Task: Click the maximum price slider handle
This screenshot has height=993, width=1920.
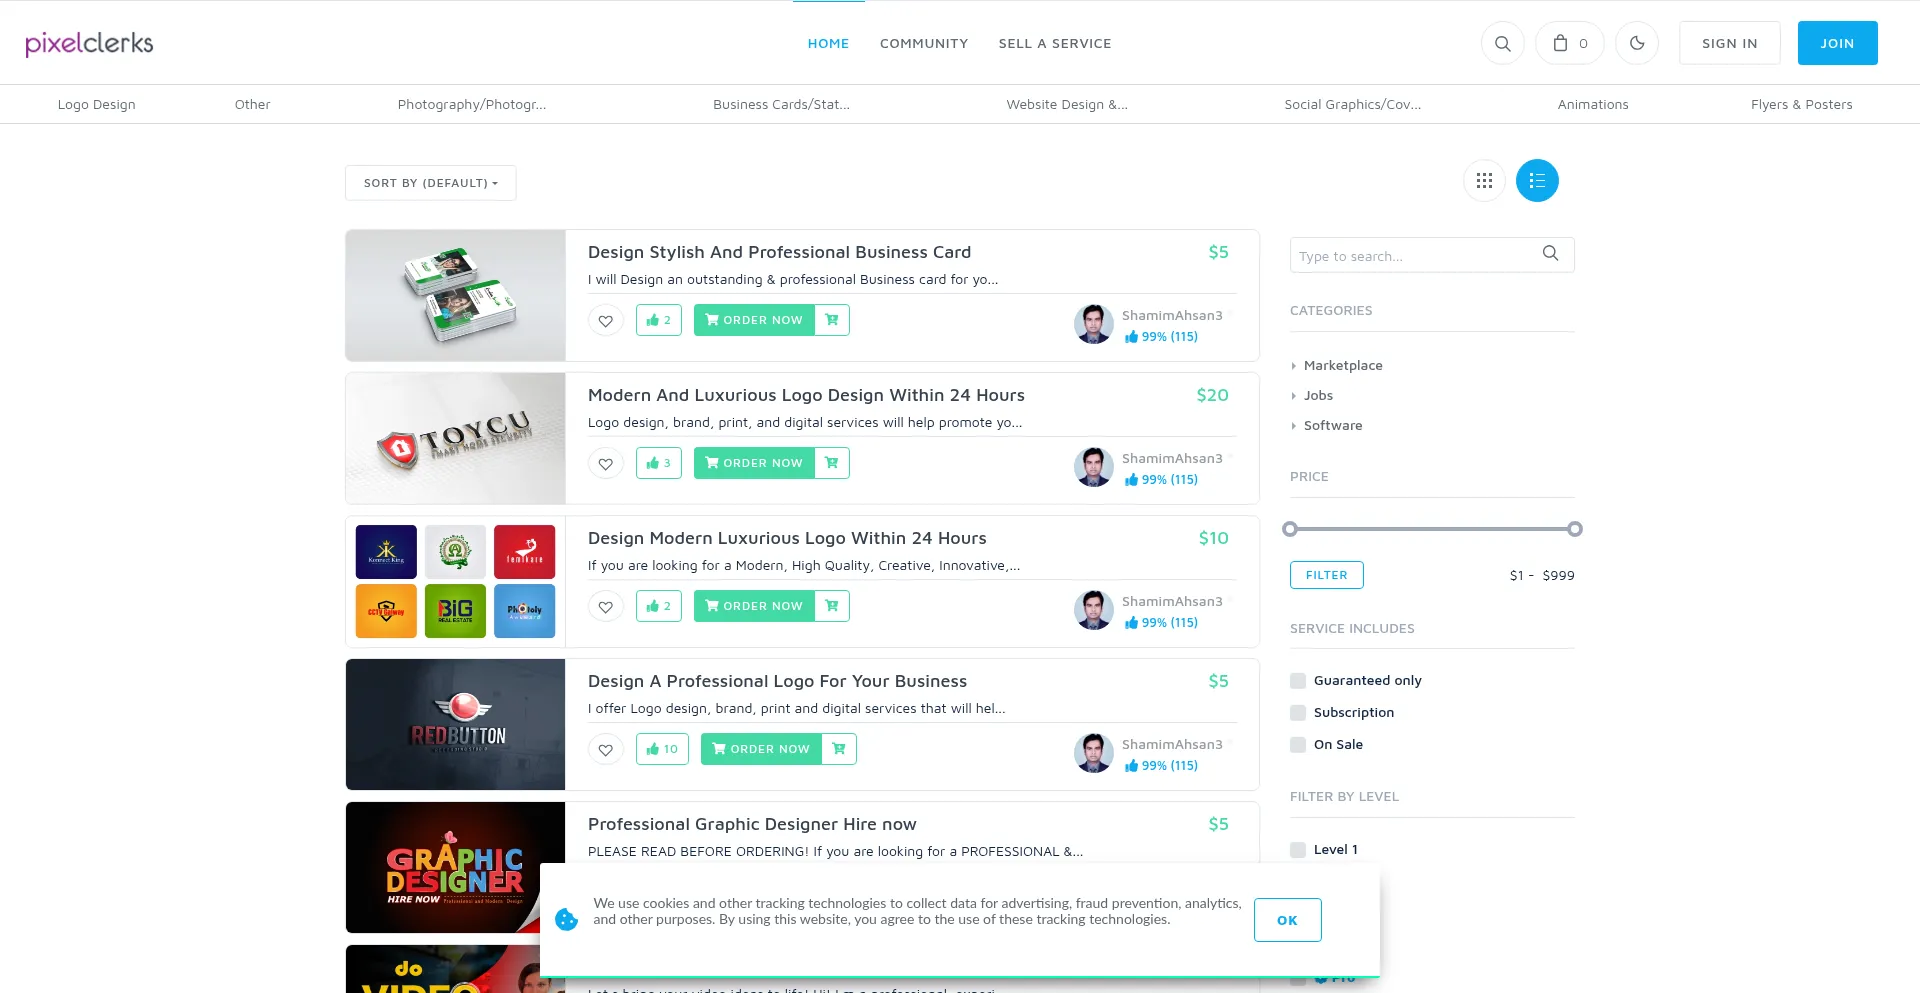Action: click(x=1575, y=529)
